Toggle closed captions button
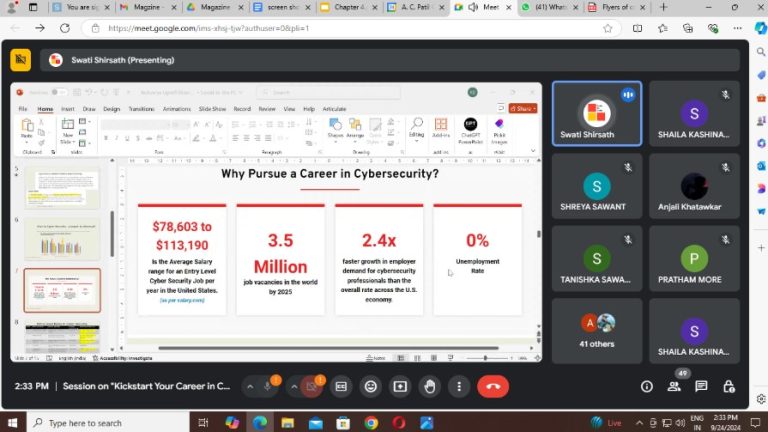This screenshot has width=768, height=432. [x=342, y=386]
